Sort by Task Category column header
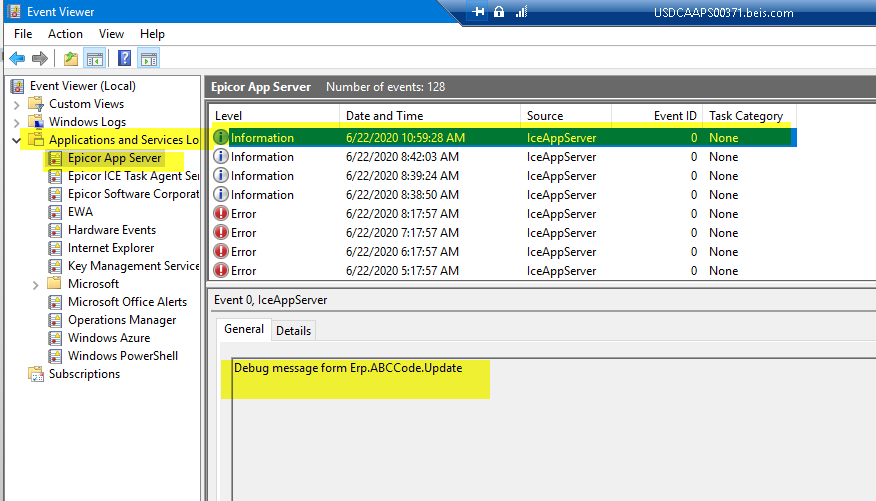 click(x=749, y=116)
